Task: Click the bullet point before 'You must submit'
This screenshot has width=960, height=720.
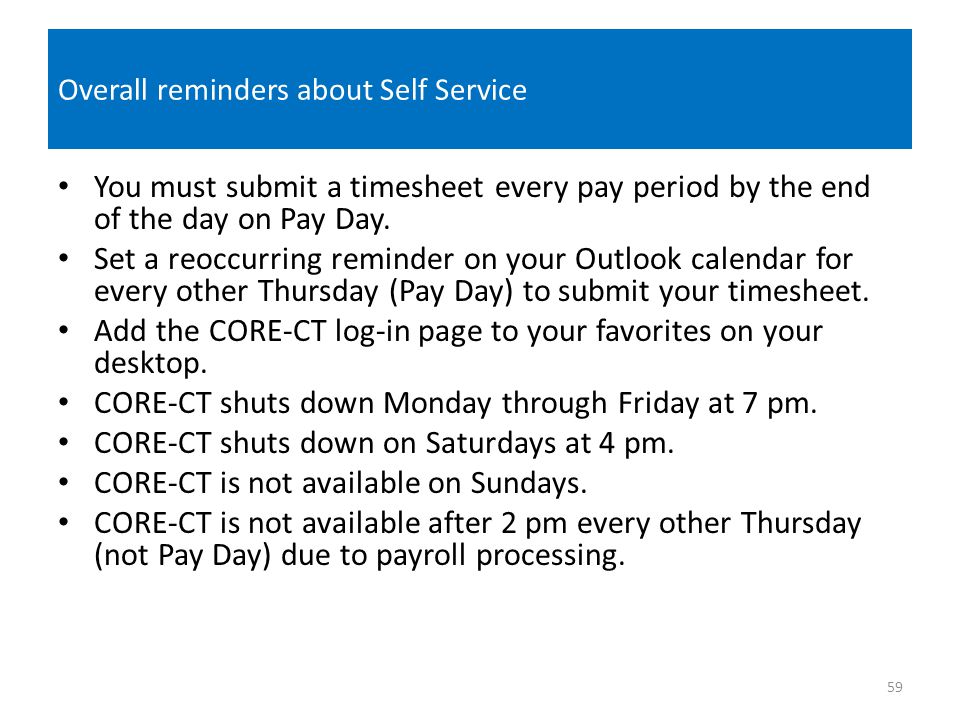Action: point(64,186)
